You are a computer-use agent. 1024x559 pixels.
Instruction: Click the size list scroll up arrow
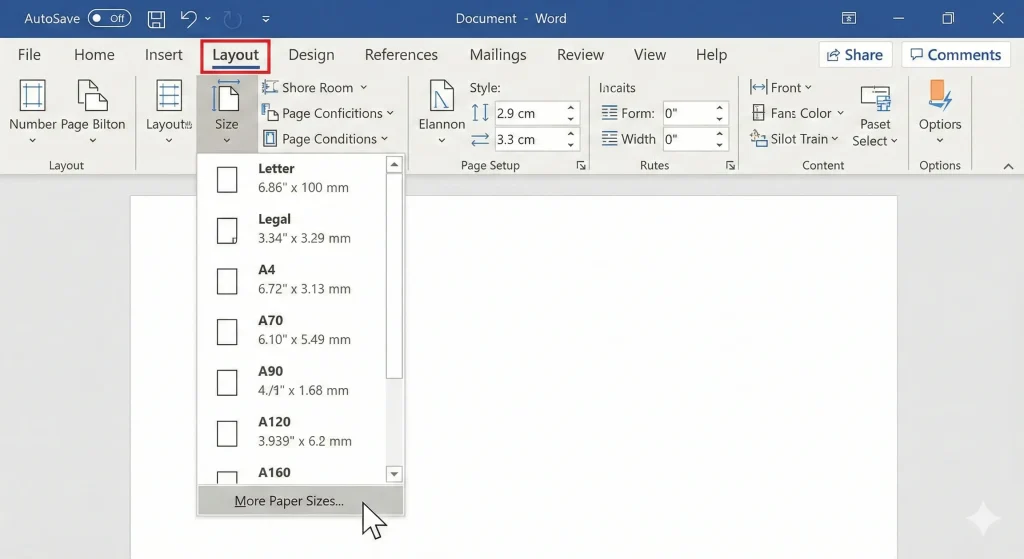(394, 165)
